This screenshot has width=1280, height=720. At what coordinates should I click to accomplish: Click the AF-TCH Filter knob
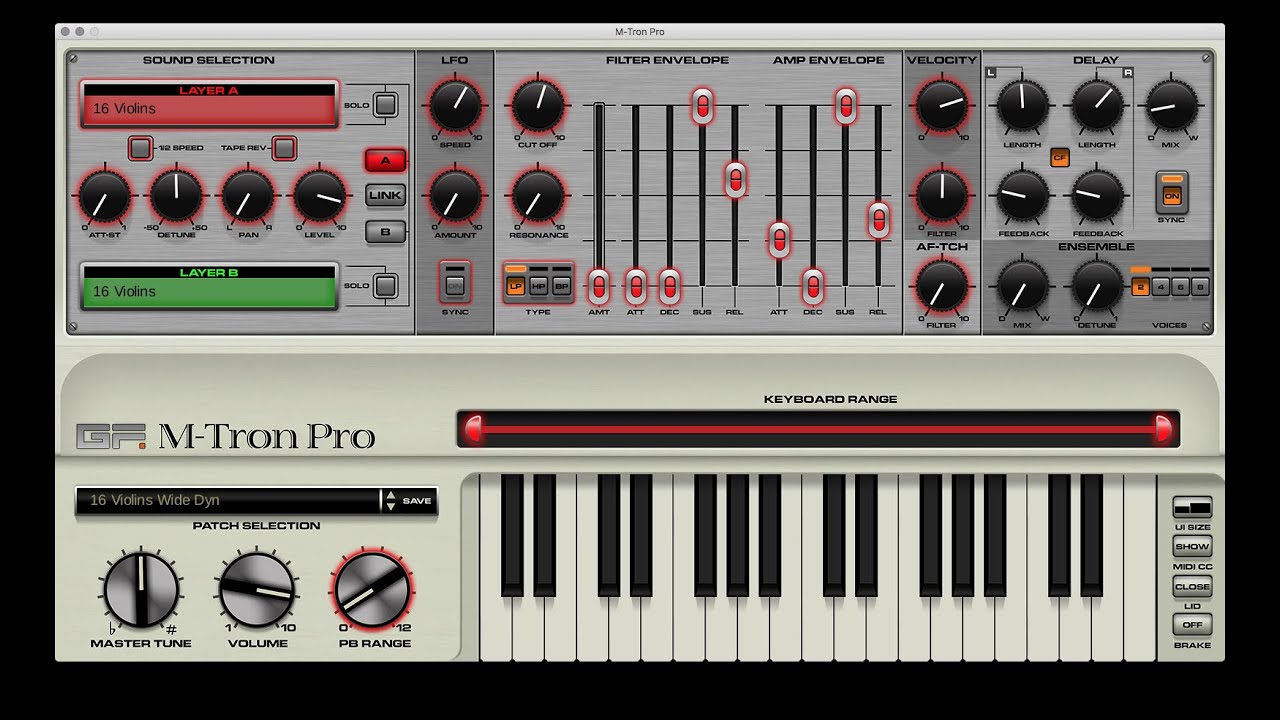pos(941,287)
